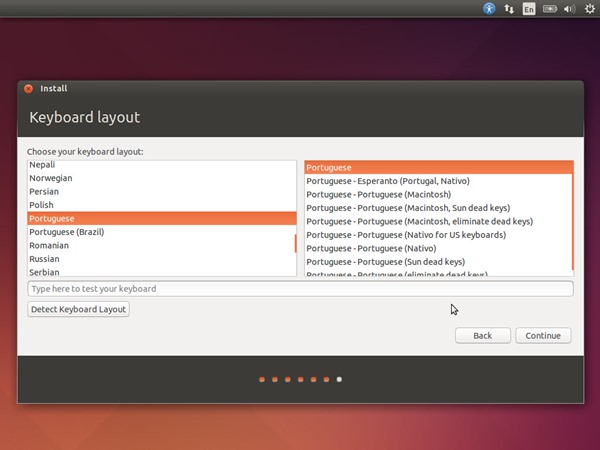600x450 pixels.
Task: Choose Portuguese (Nativo for US keyboards) variant
Action: (x=438, y=235)
